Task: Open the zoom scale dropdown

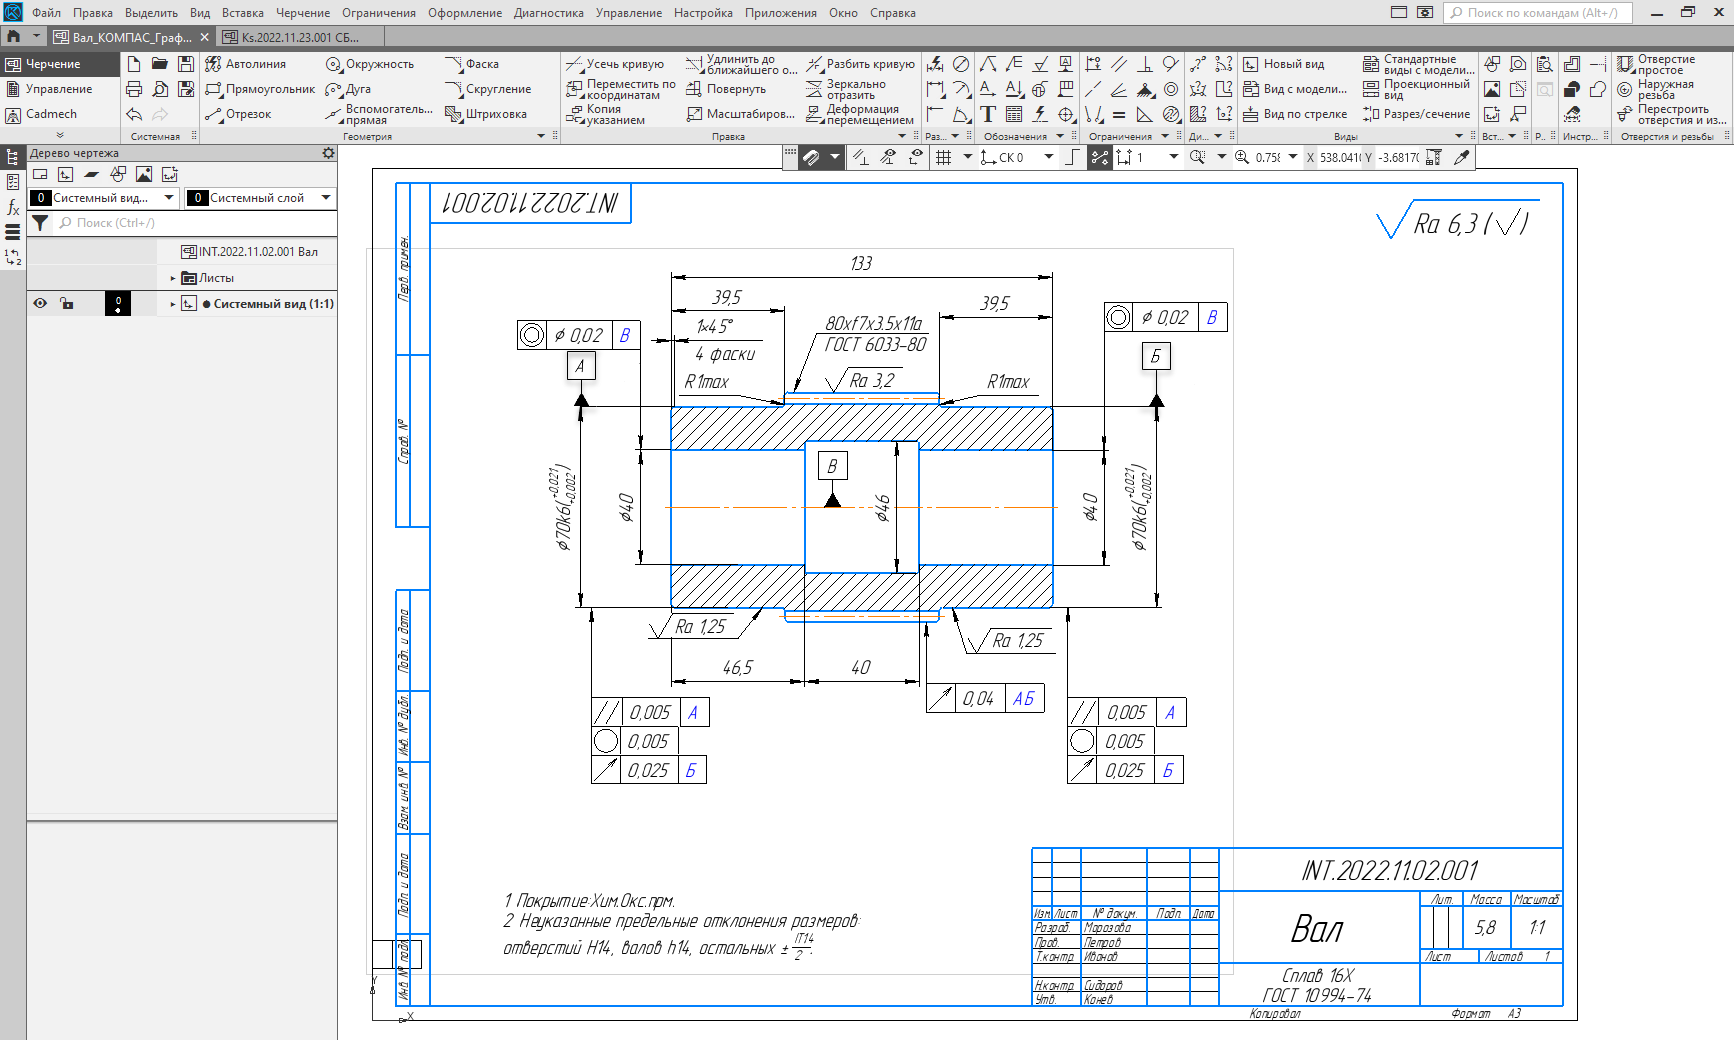Action: coord(1293,157)
